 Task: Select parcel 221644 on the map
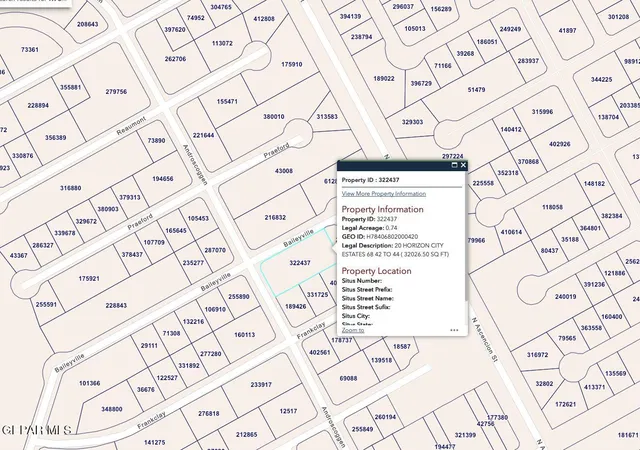203,135
